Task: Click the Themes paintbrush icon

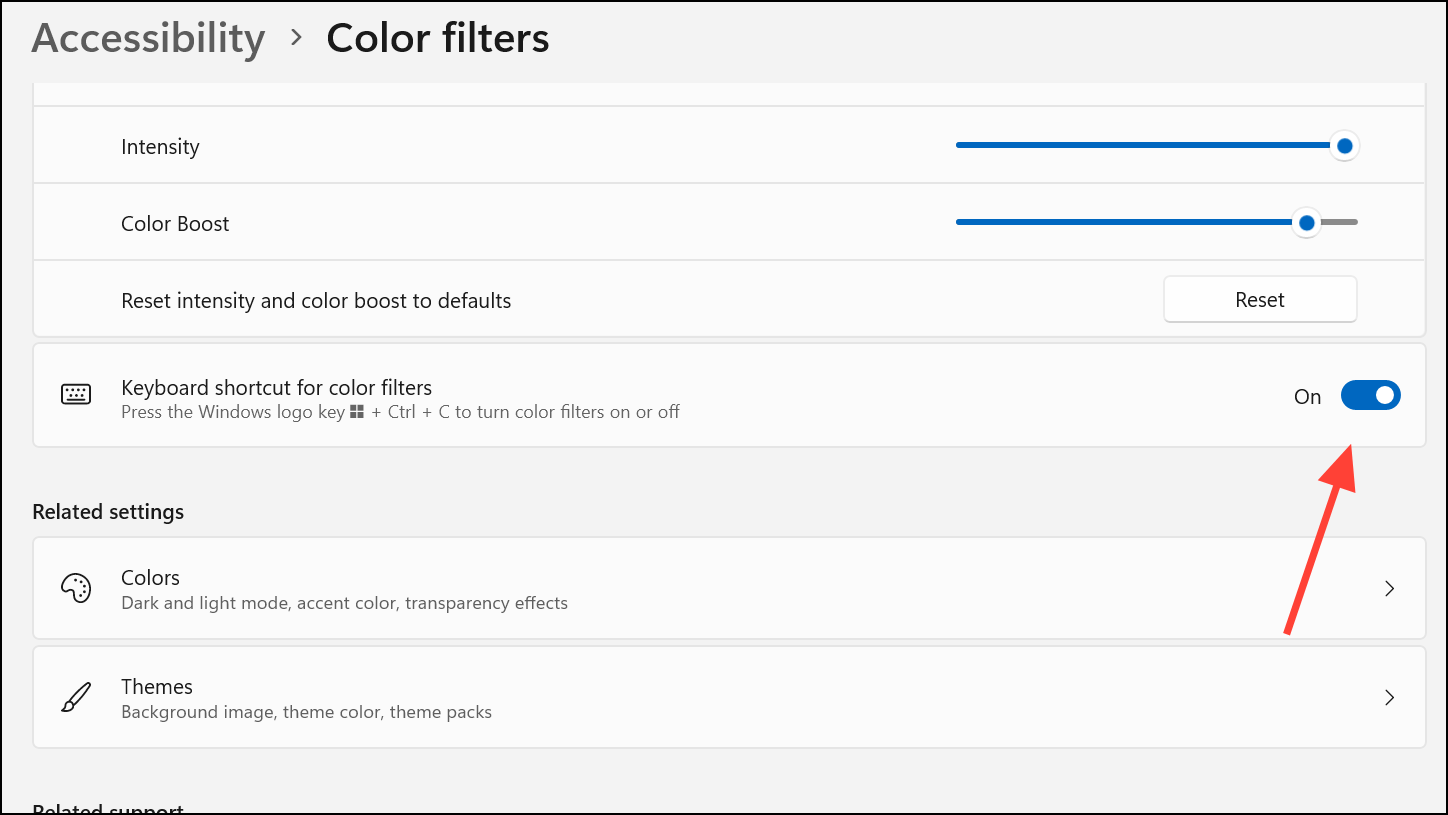Action: (76, 697)
